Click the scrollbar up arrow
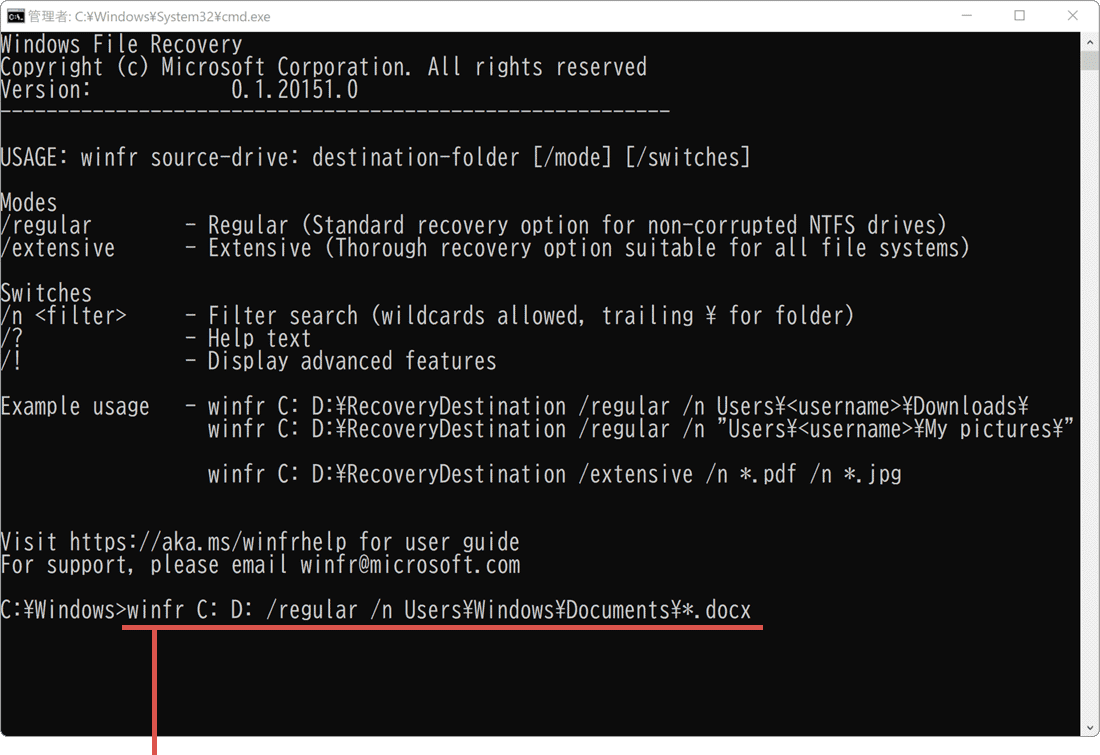This screenshot has width=1100, height=755. (1090, 42)
